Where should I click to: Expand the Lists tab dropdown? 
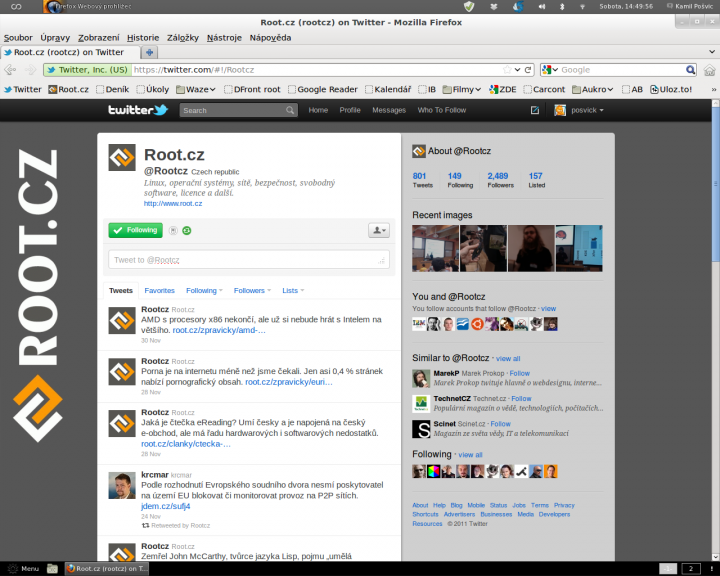coord(293,290)
